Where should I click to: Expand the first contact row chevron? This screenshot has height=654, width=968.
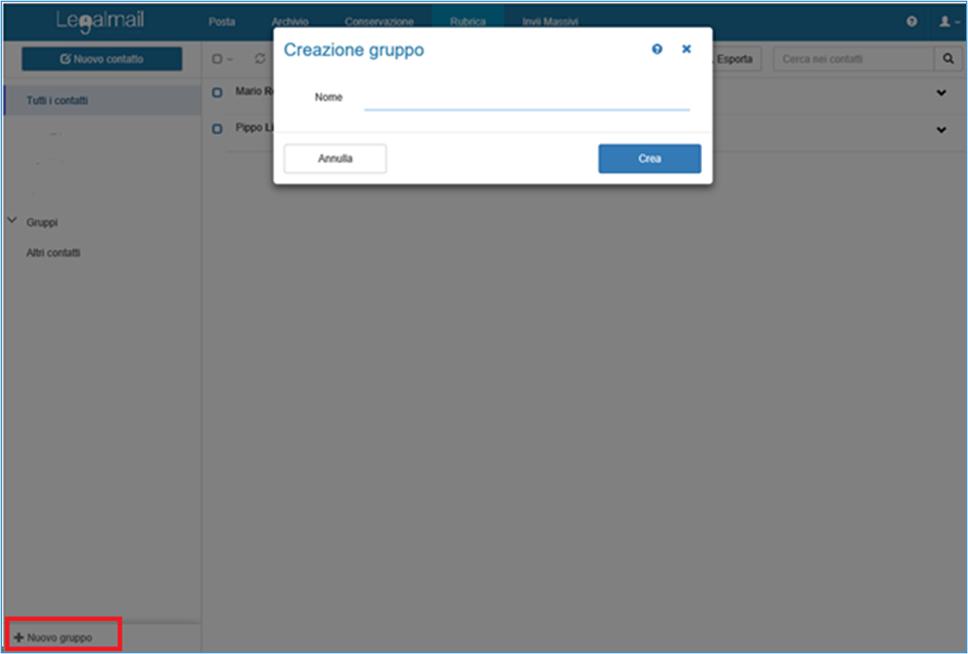(x=940, y=93)
